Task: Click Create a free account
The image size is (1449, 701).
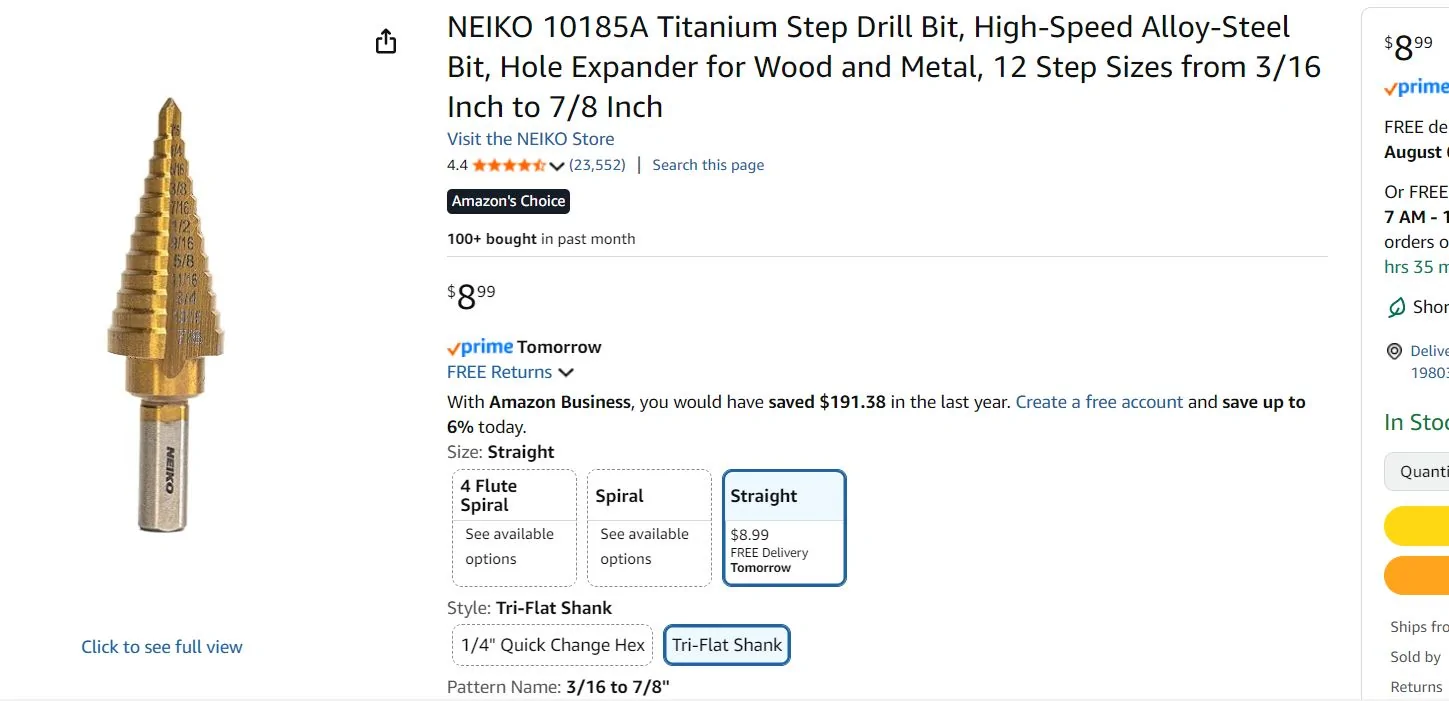Action: click(x=1098, y=401)
